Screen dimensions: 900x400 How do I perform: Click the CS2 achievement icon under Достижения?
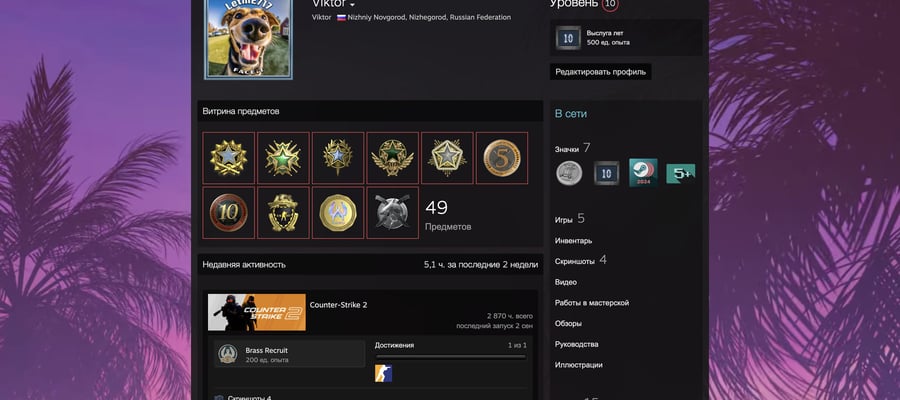[x=383, y=373]
